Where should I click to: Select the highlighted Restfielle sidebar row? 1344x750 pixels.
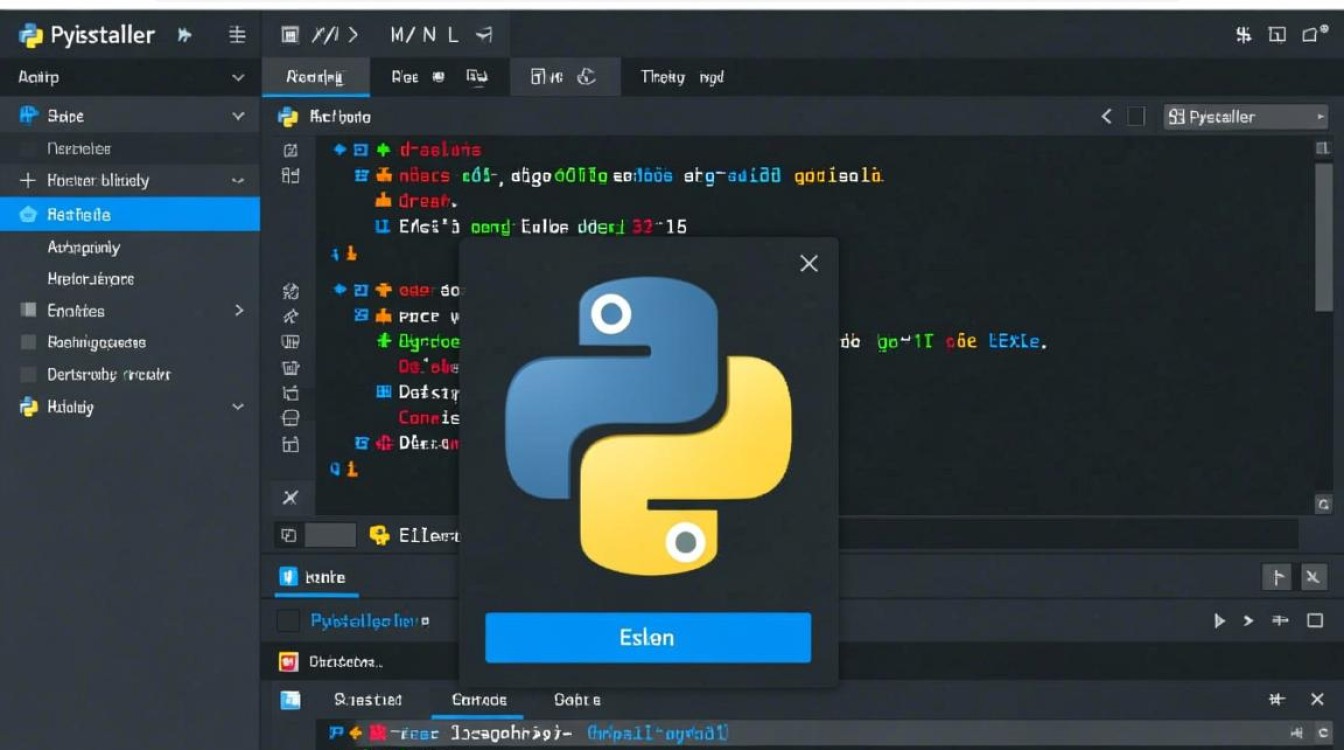coord(130,214)
